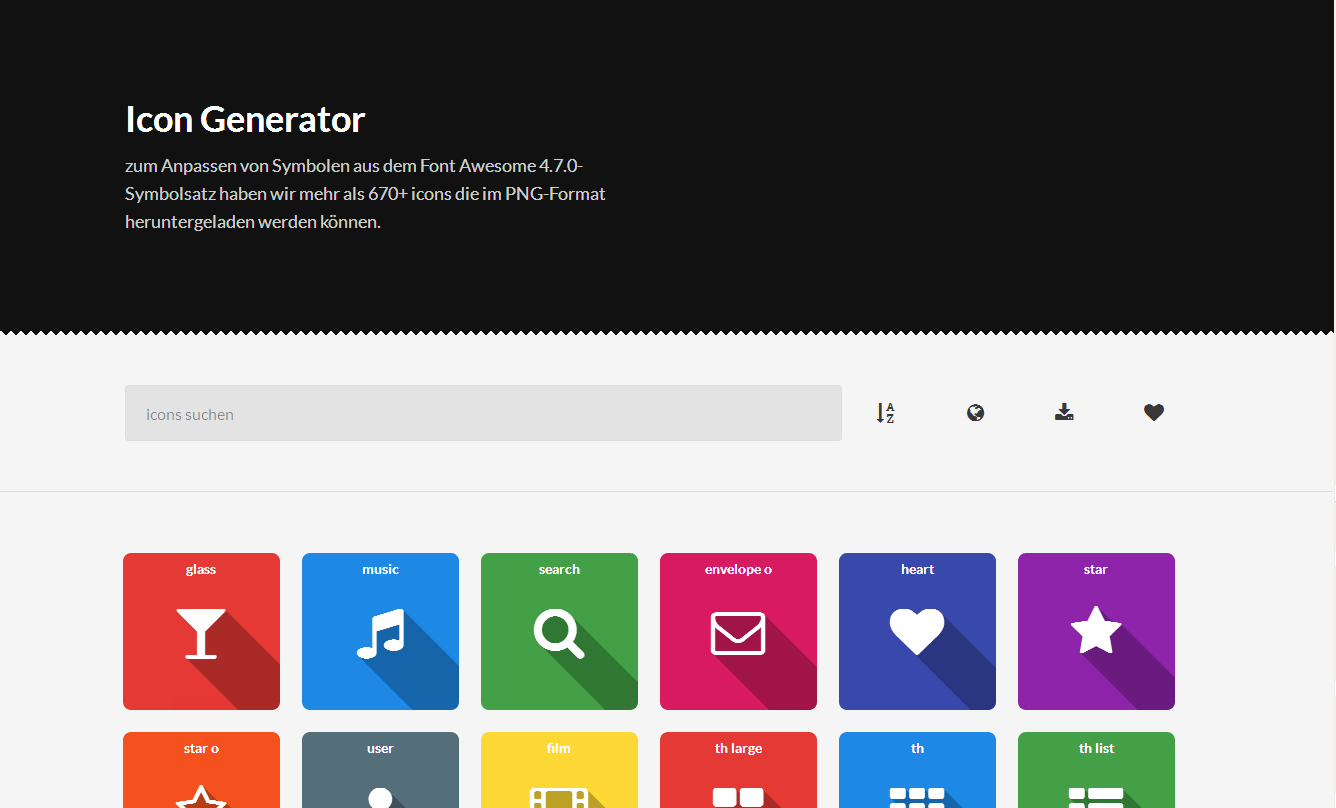This screenshot has width=1336, height=808.
Task: Click the 'music' label on blue tile
Action: 380,569
